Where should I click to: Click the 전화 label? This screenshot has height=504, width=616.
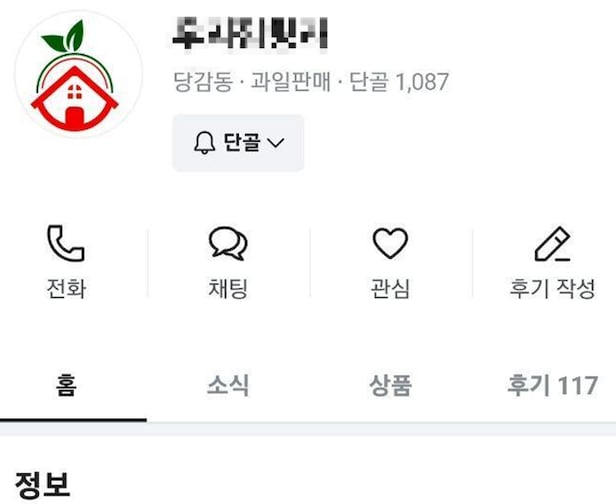pyautogui.click(x=66, y=289)
